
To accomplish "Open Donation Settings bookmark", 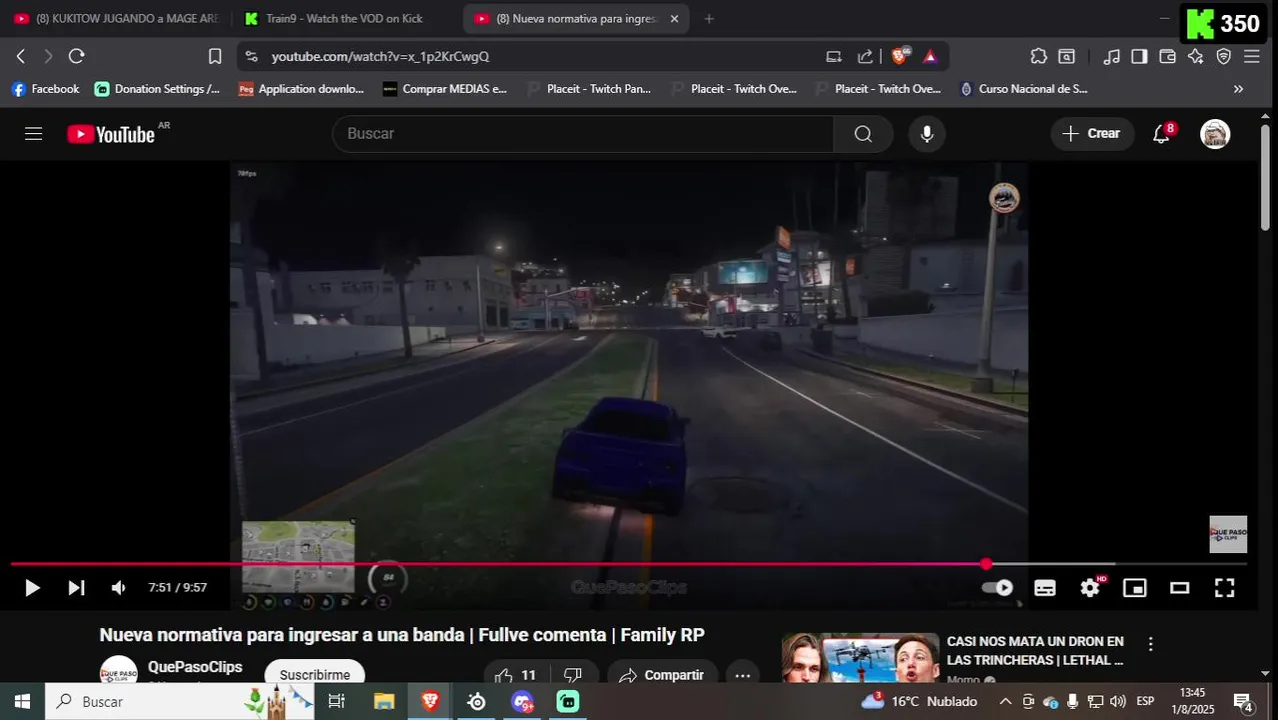I will point(157,89).
